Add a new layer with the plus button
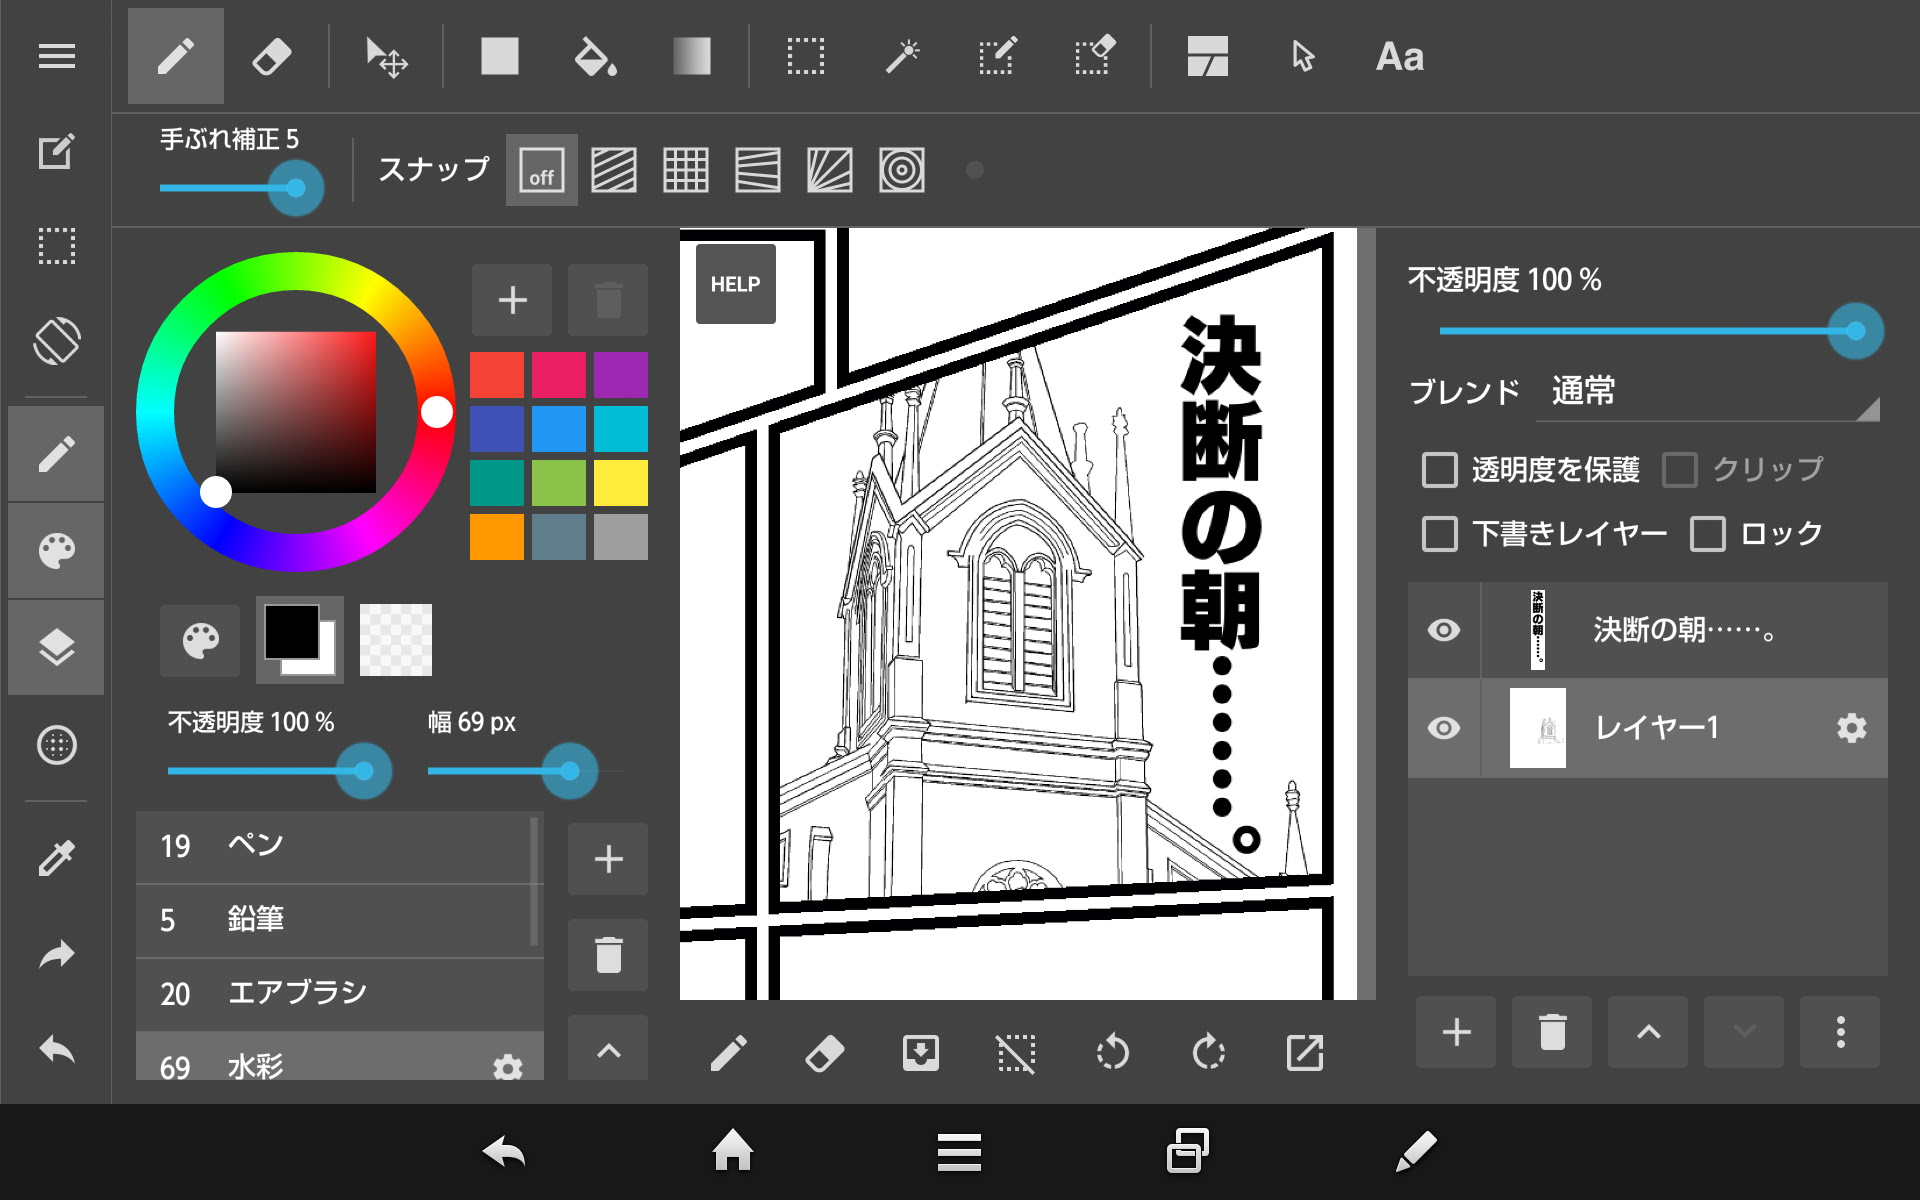 (x=1456, y=1033)
